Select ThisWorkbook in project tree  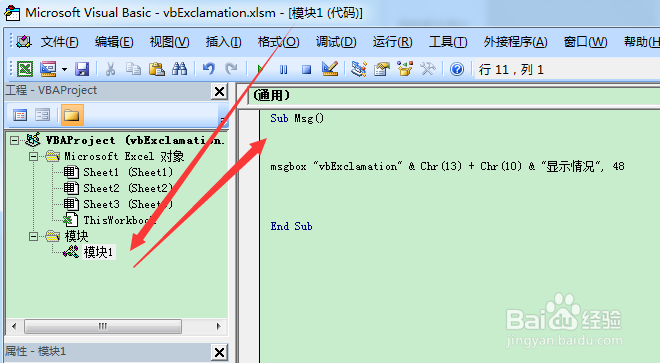pos(120,220)
